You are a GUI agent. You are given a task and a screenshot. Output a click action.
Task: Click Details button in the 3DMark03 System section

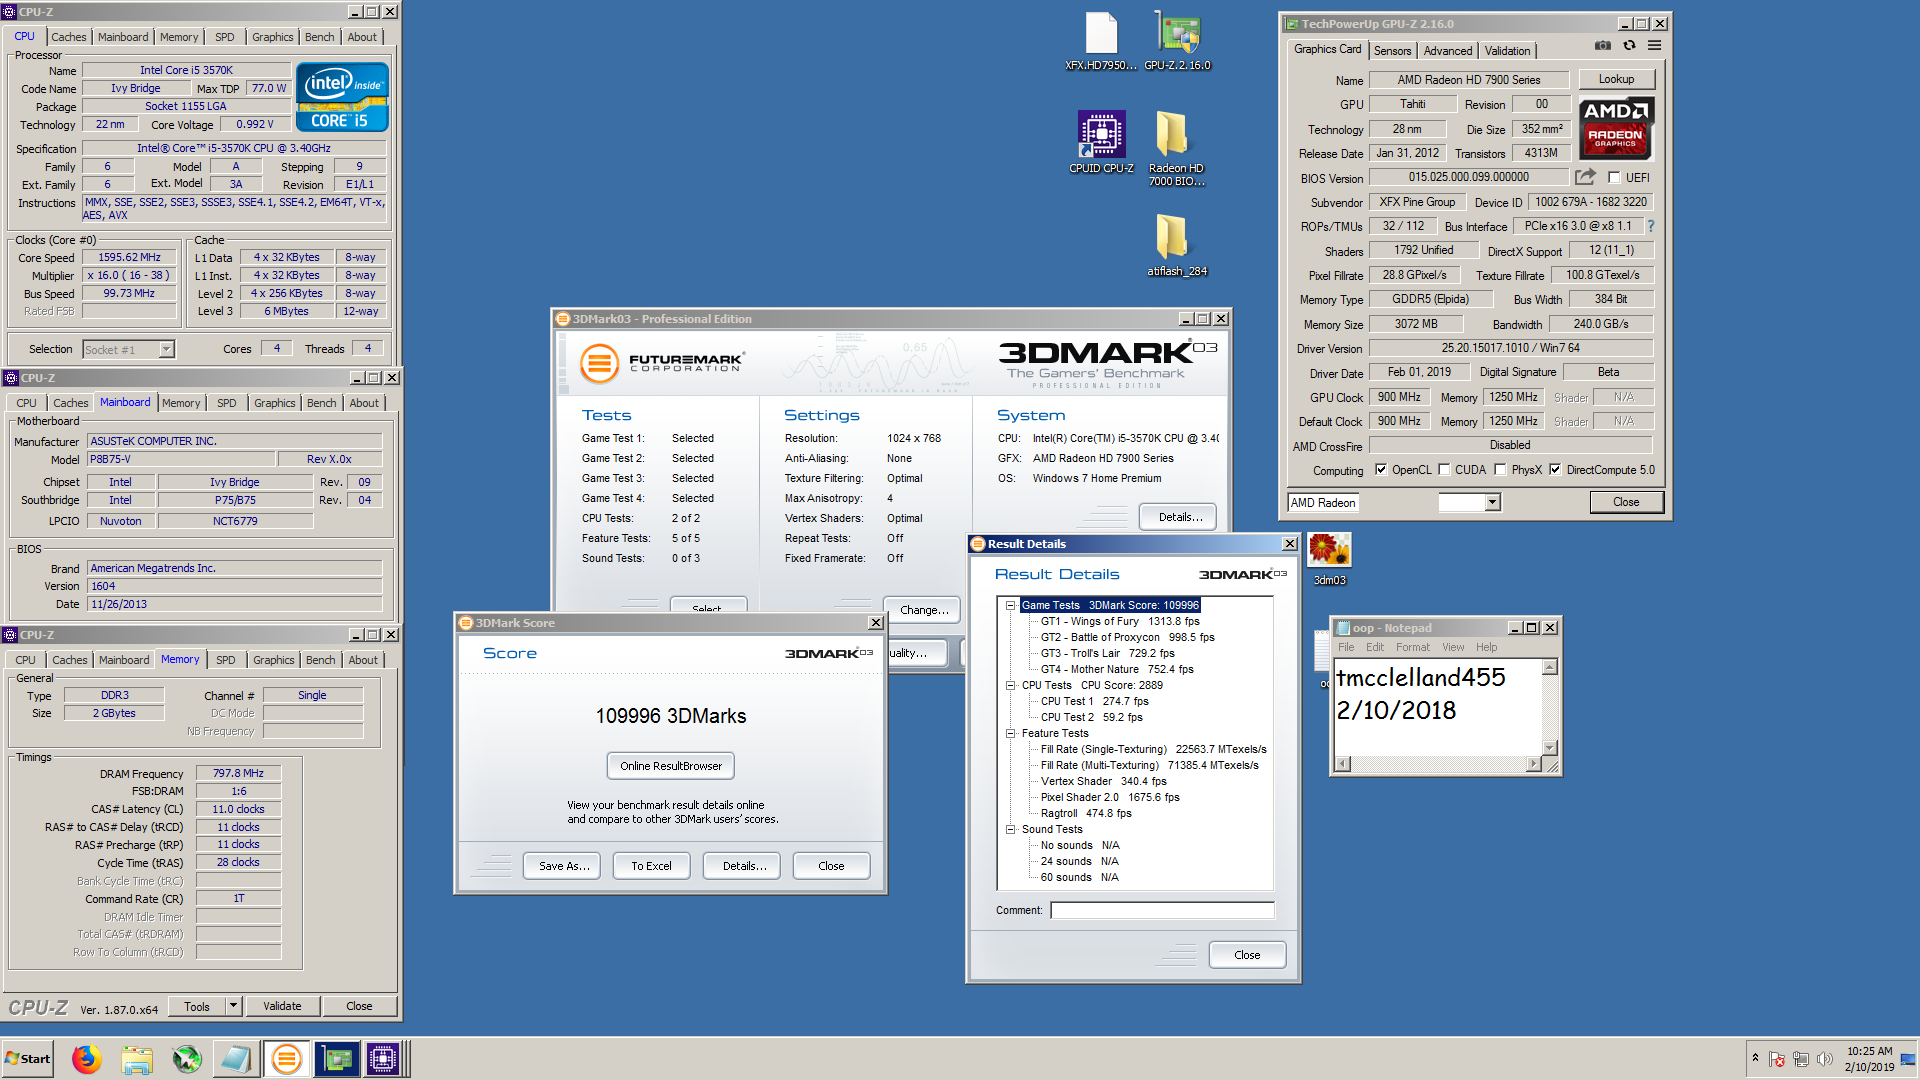coord(1178,517)
